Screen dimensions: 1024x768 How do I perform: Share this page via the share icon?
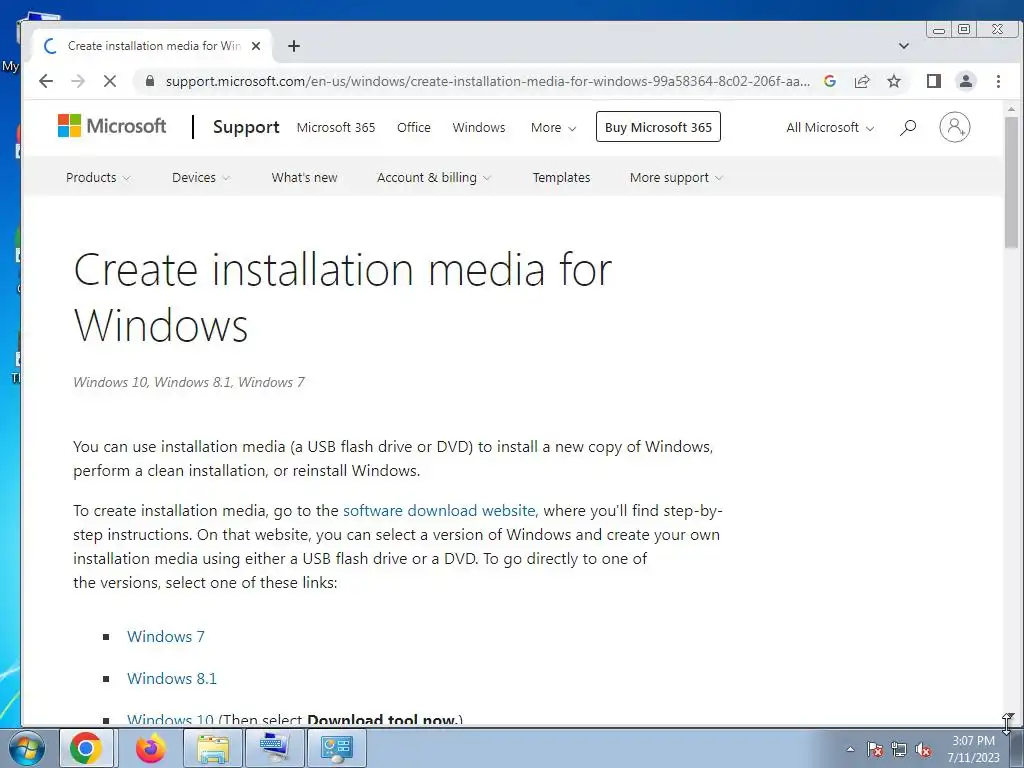tap(862, 81)
